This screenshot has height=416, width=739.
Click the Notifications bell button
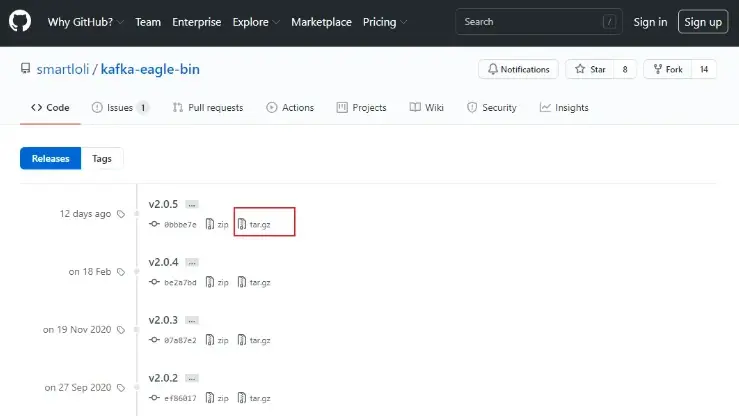click(x=518, y=69)
